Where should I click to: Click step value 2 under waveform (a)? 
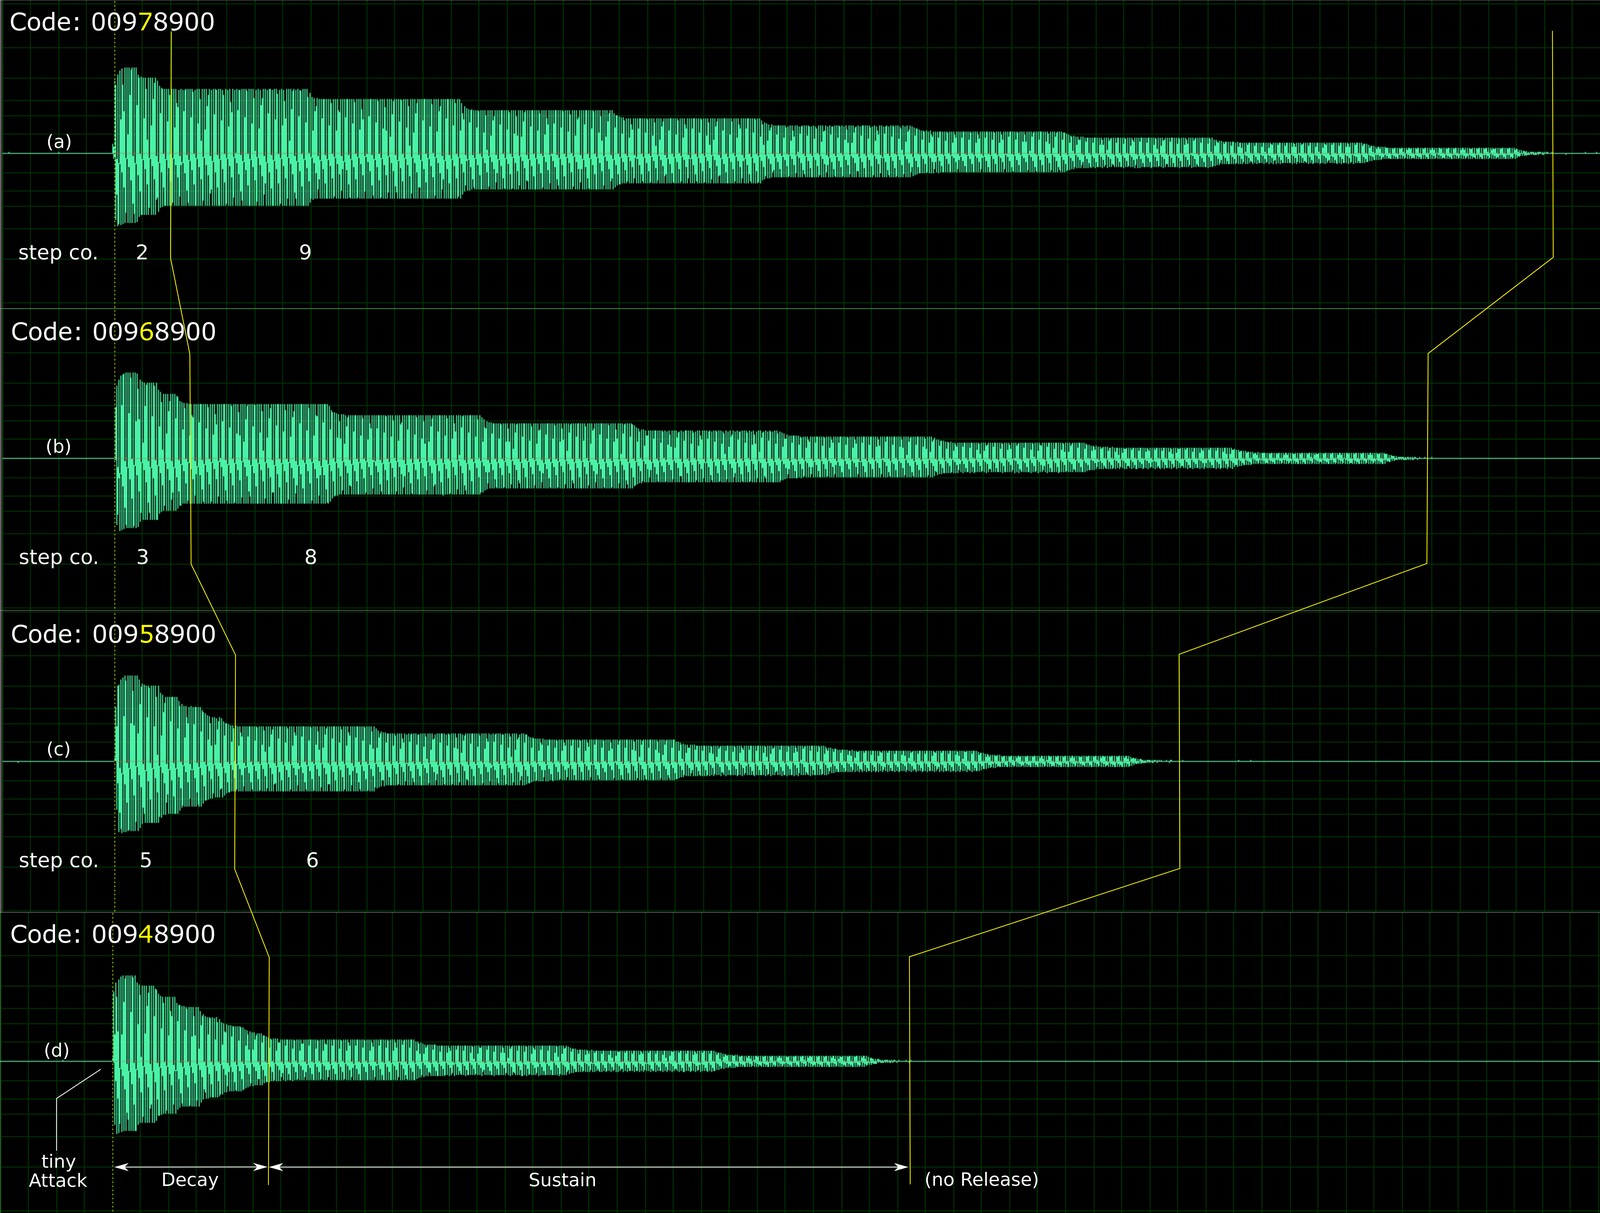click(142, 252)
